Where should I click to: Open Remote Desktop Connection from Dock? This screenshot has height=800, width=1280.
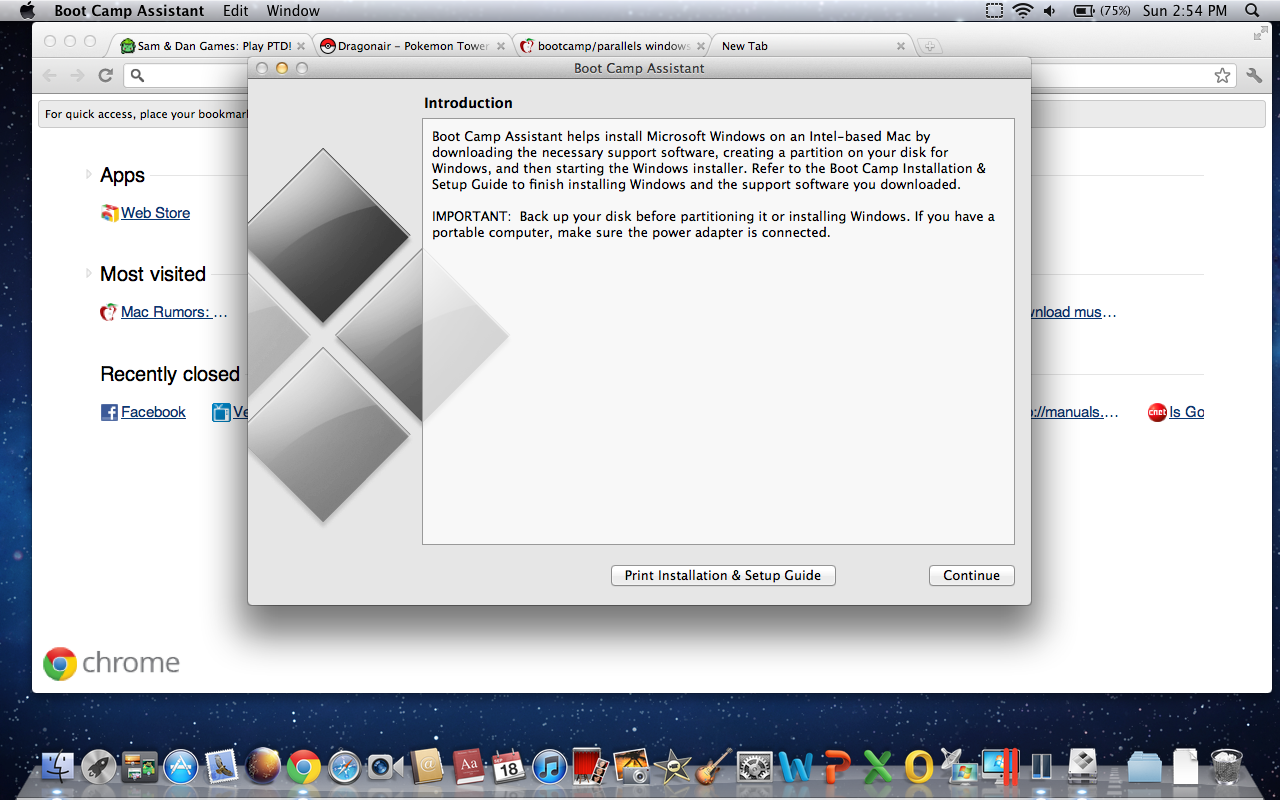pyautogui.click(x=960, y=767)
